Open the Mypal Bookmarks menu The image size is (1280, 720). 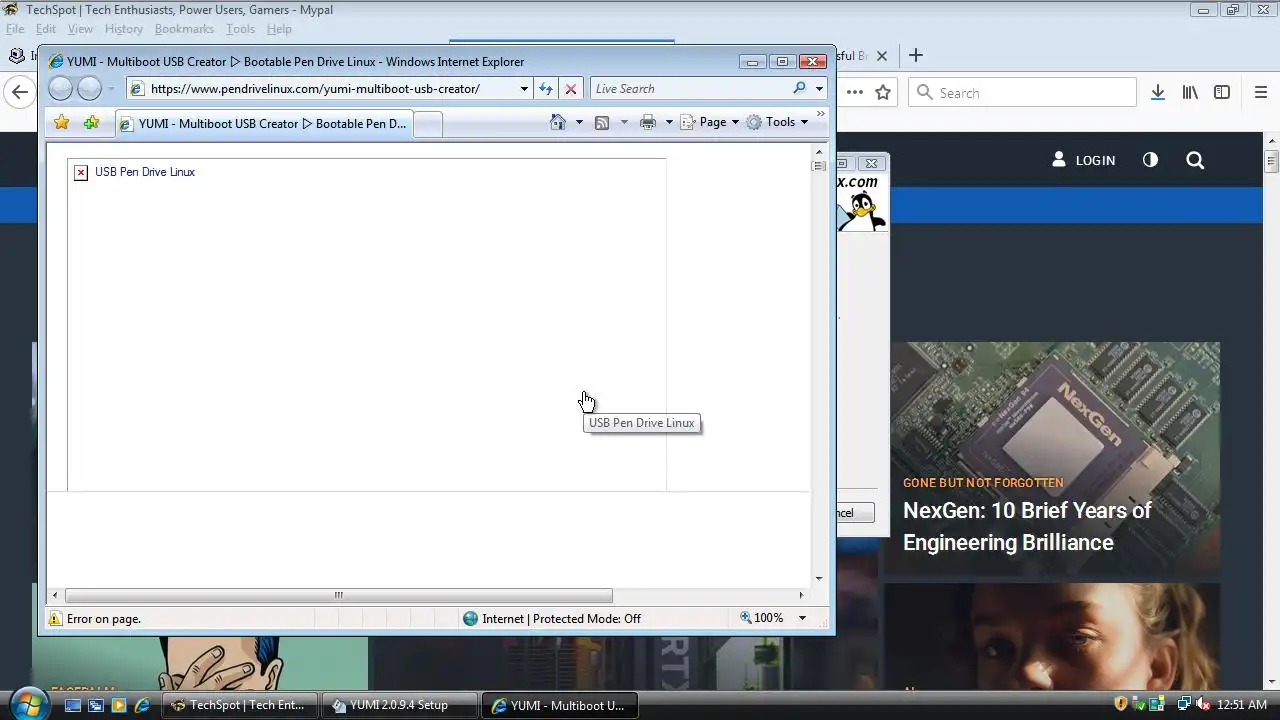pyautogui.click(x=184, y=29)
